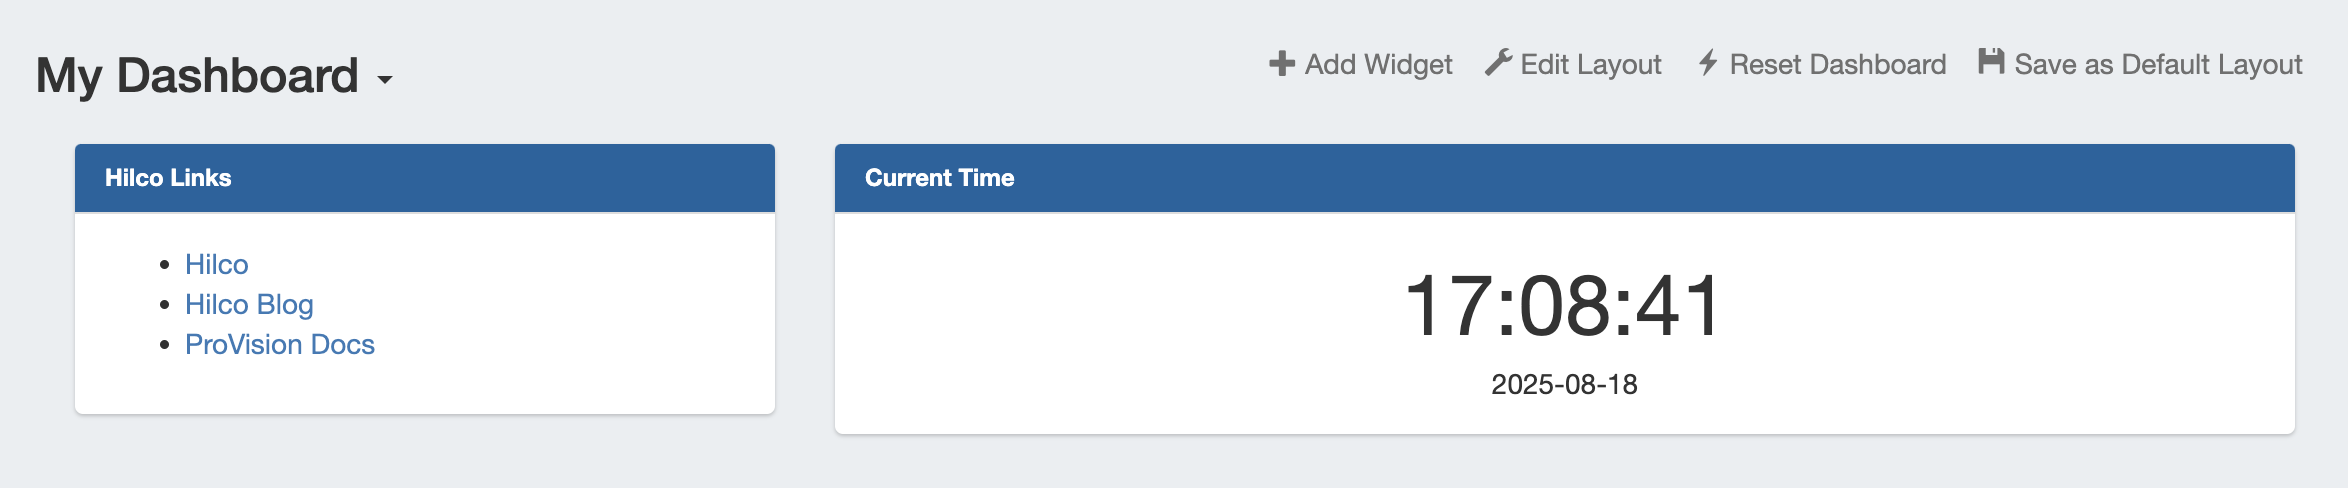Click the Save as Default Layout text

2158,65
